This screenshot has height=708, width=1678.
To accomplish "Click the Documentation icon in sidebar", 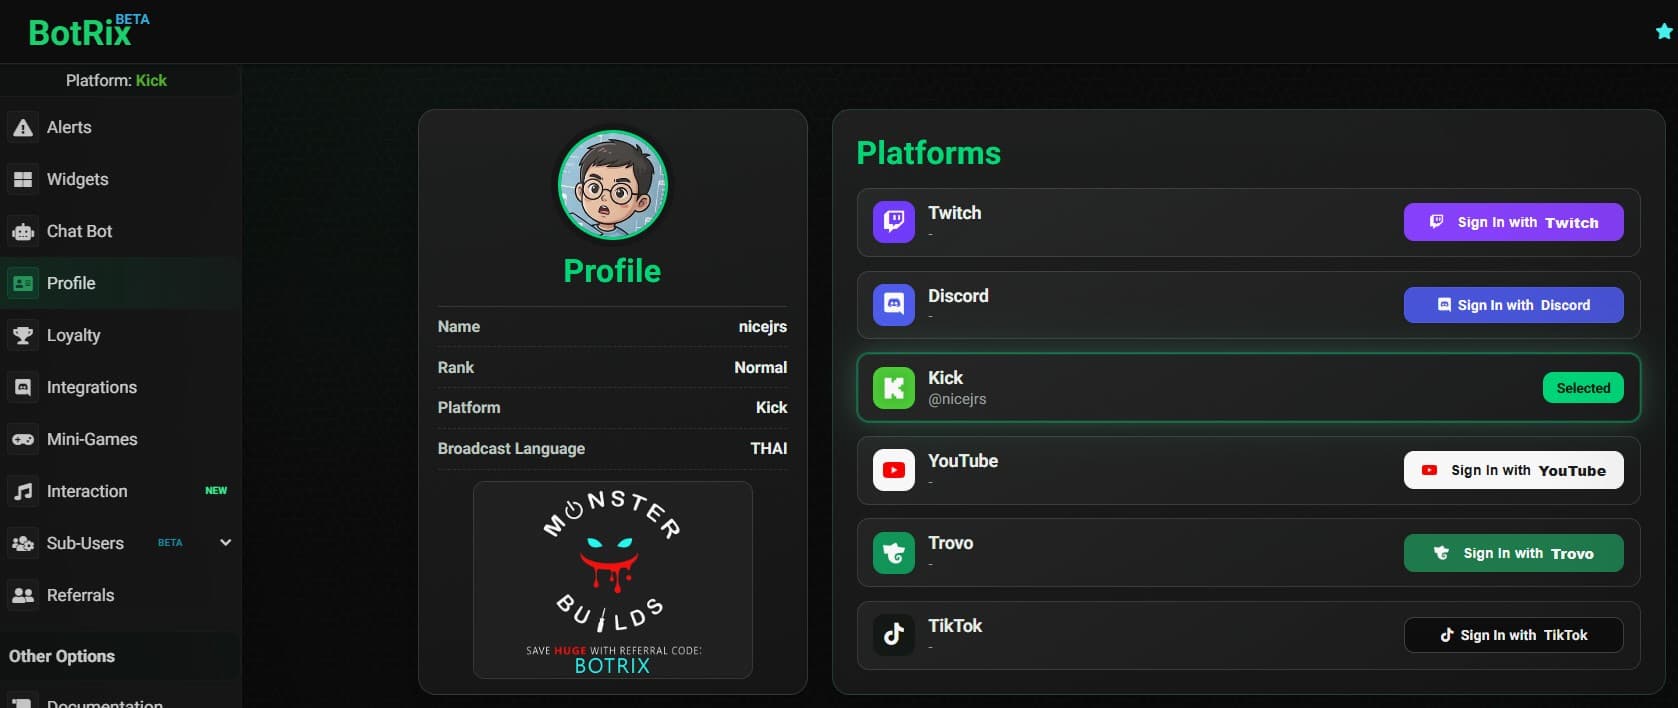I will pyautogui.click(x=23, y=701).
